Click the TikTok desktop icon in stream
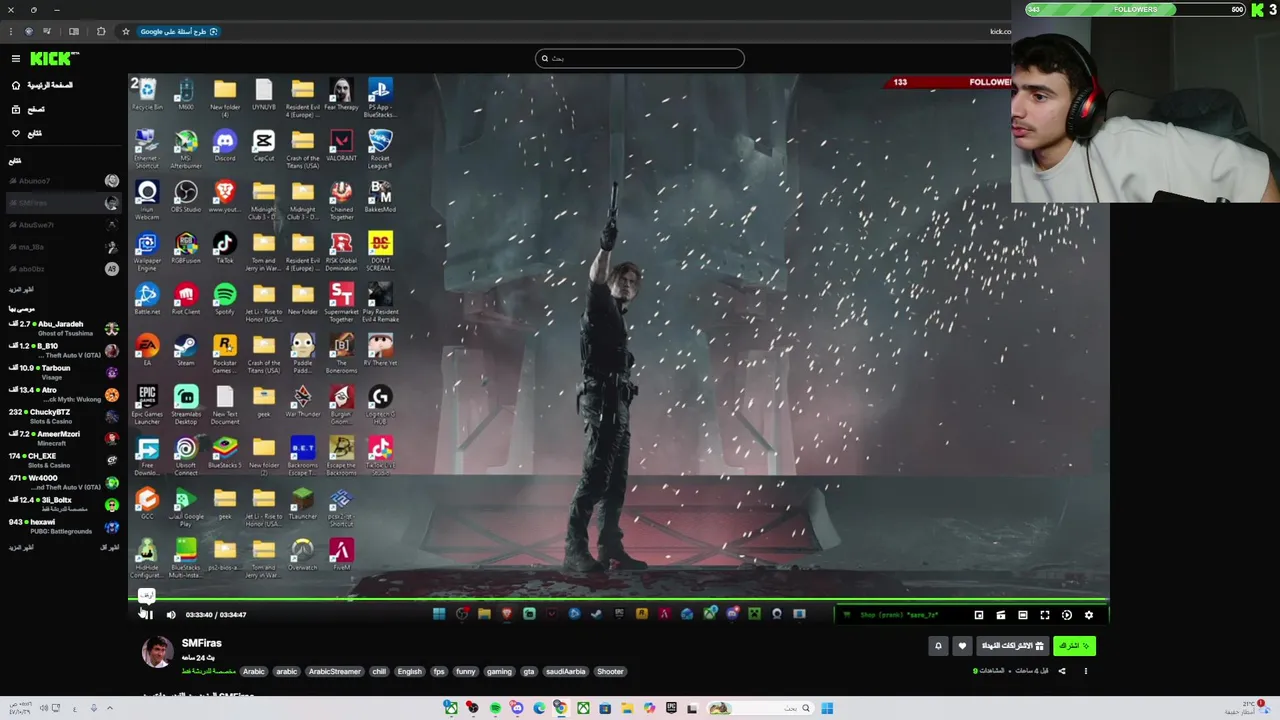This screenshot has height=720, width=1280. click(x=225, y=248)
